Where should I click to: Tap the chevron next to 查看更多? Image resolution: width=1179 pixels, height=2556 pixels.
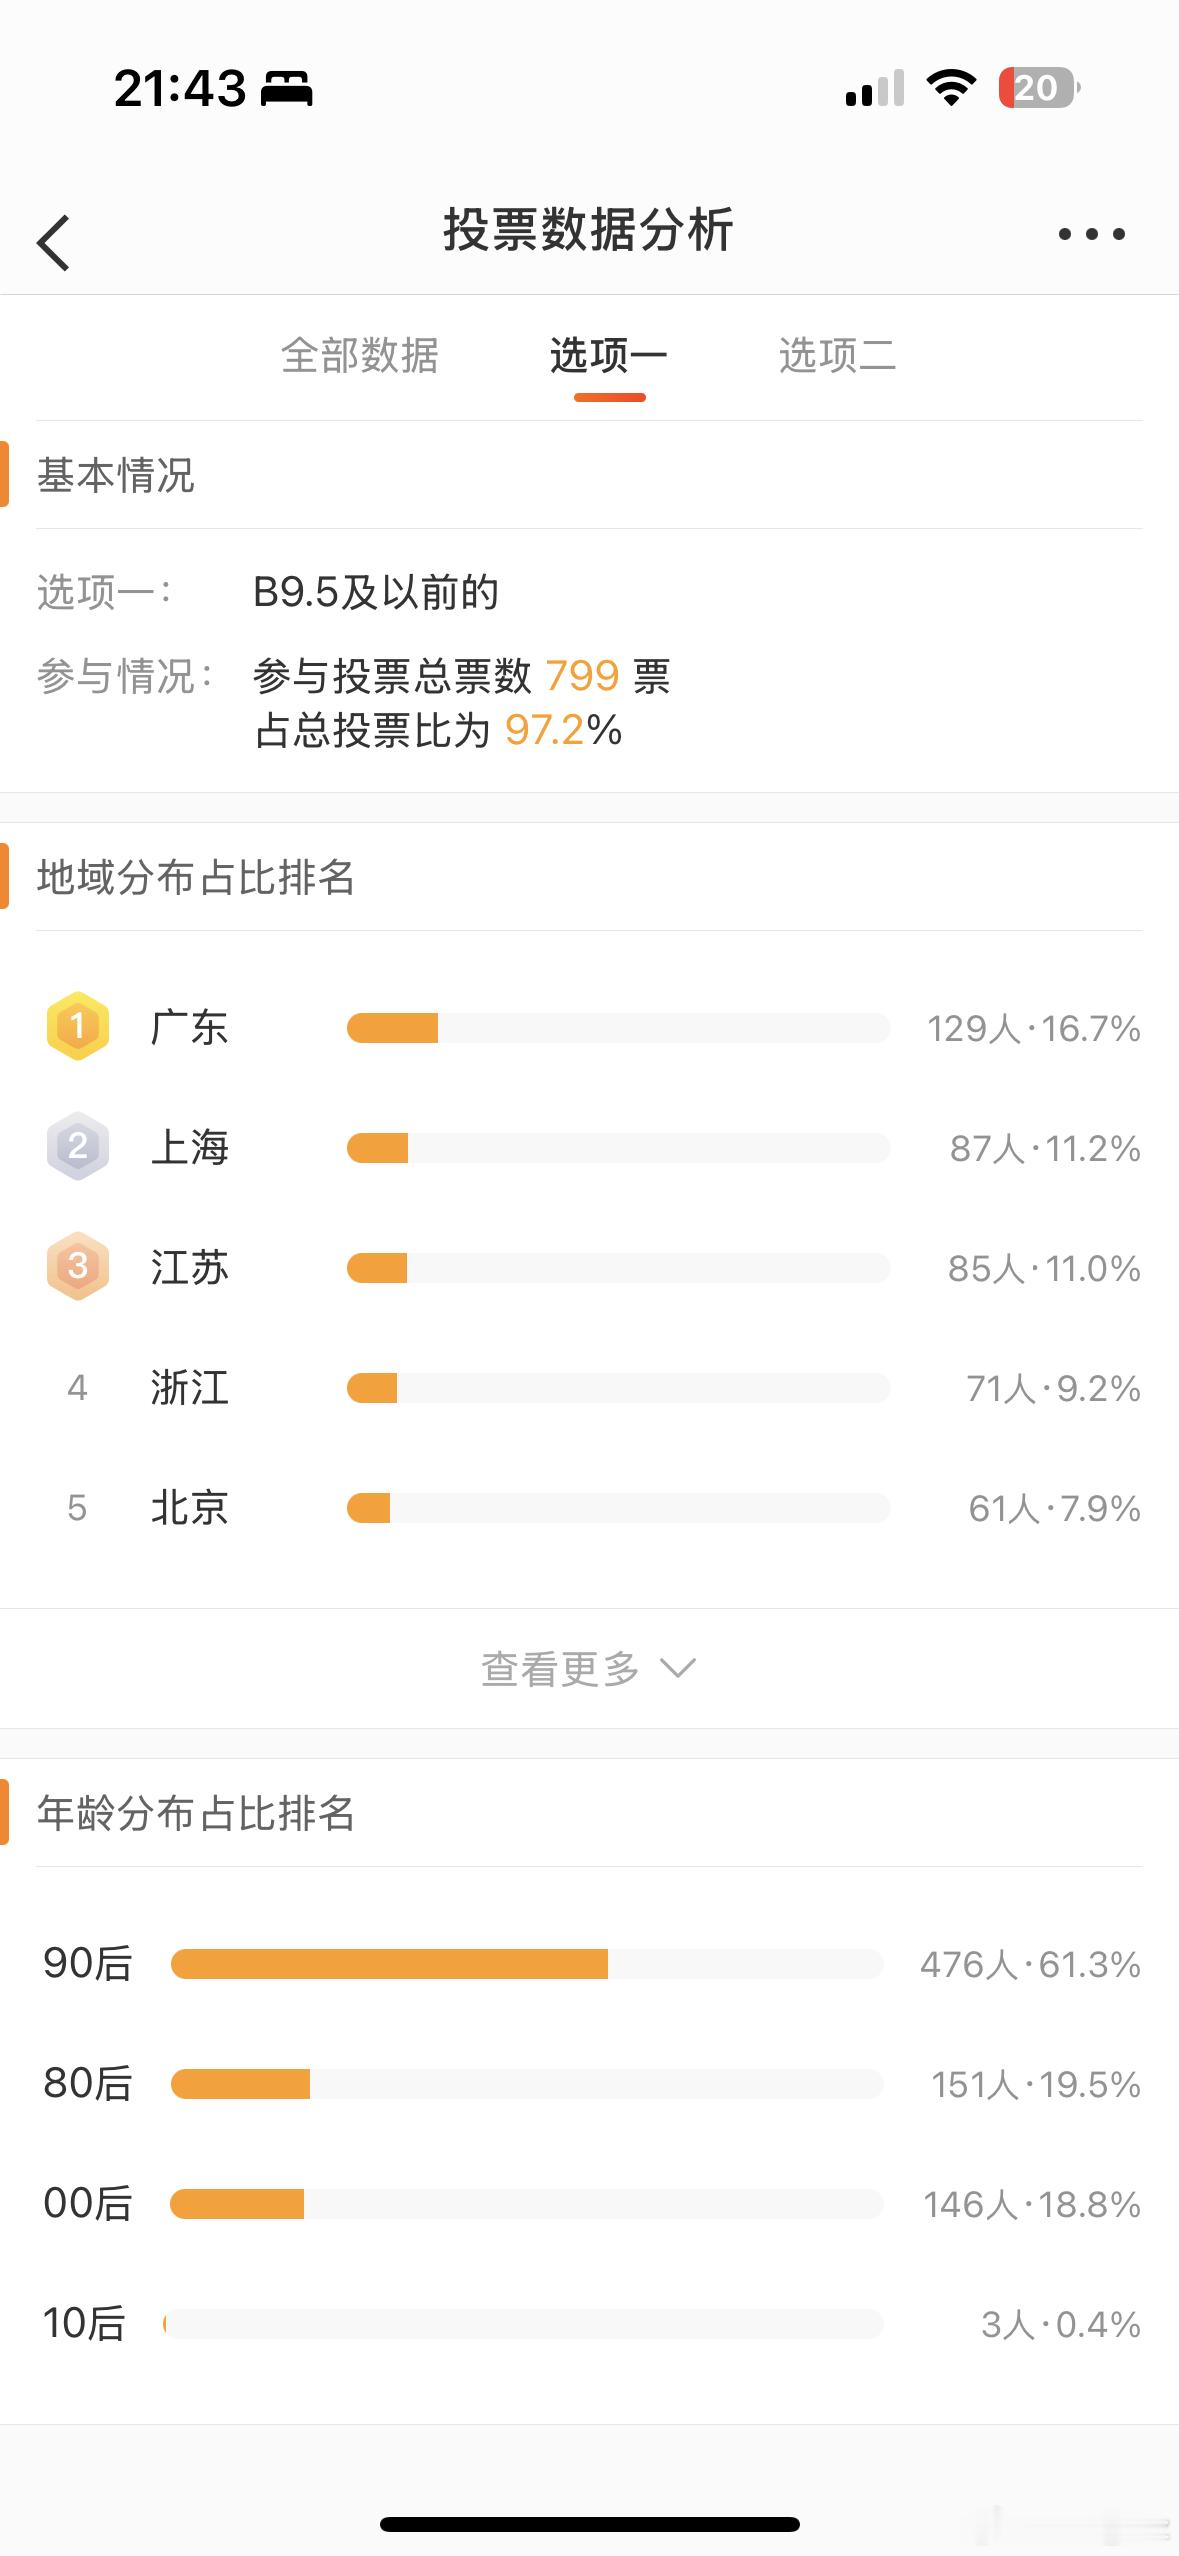(678, 1668)
